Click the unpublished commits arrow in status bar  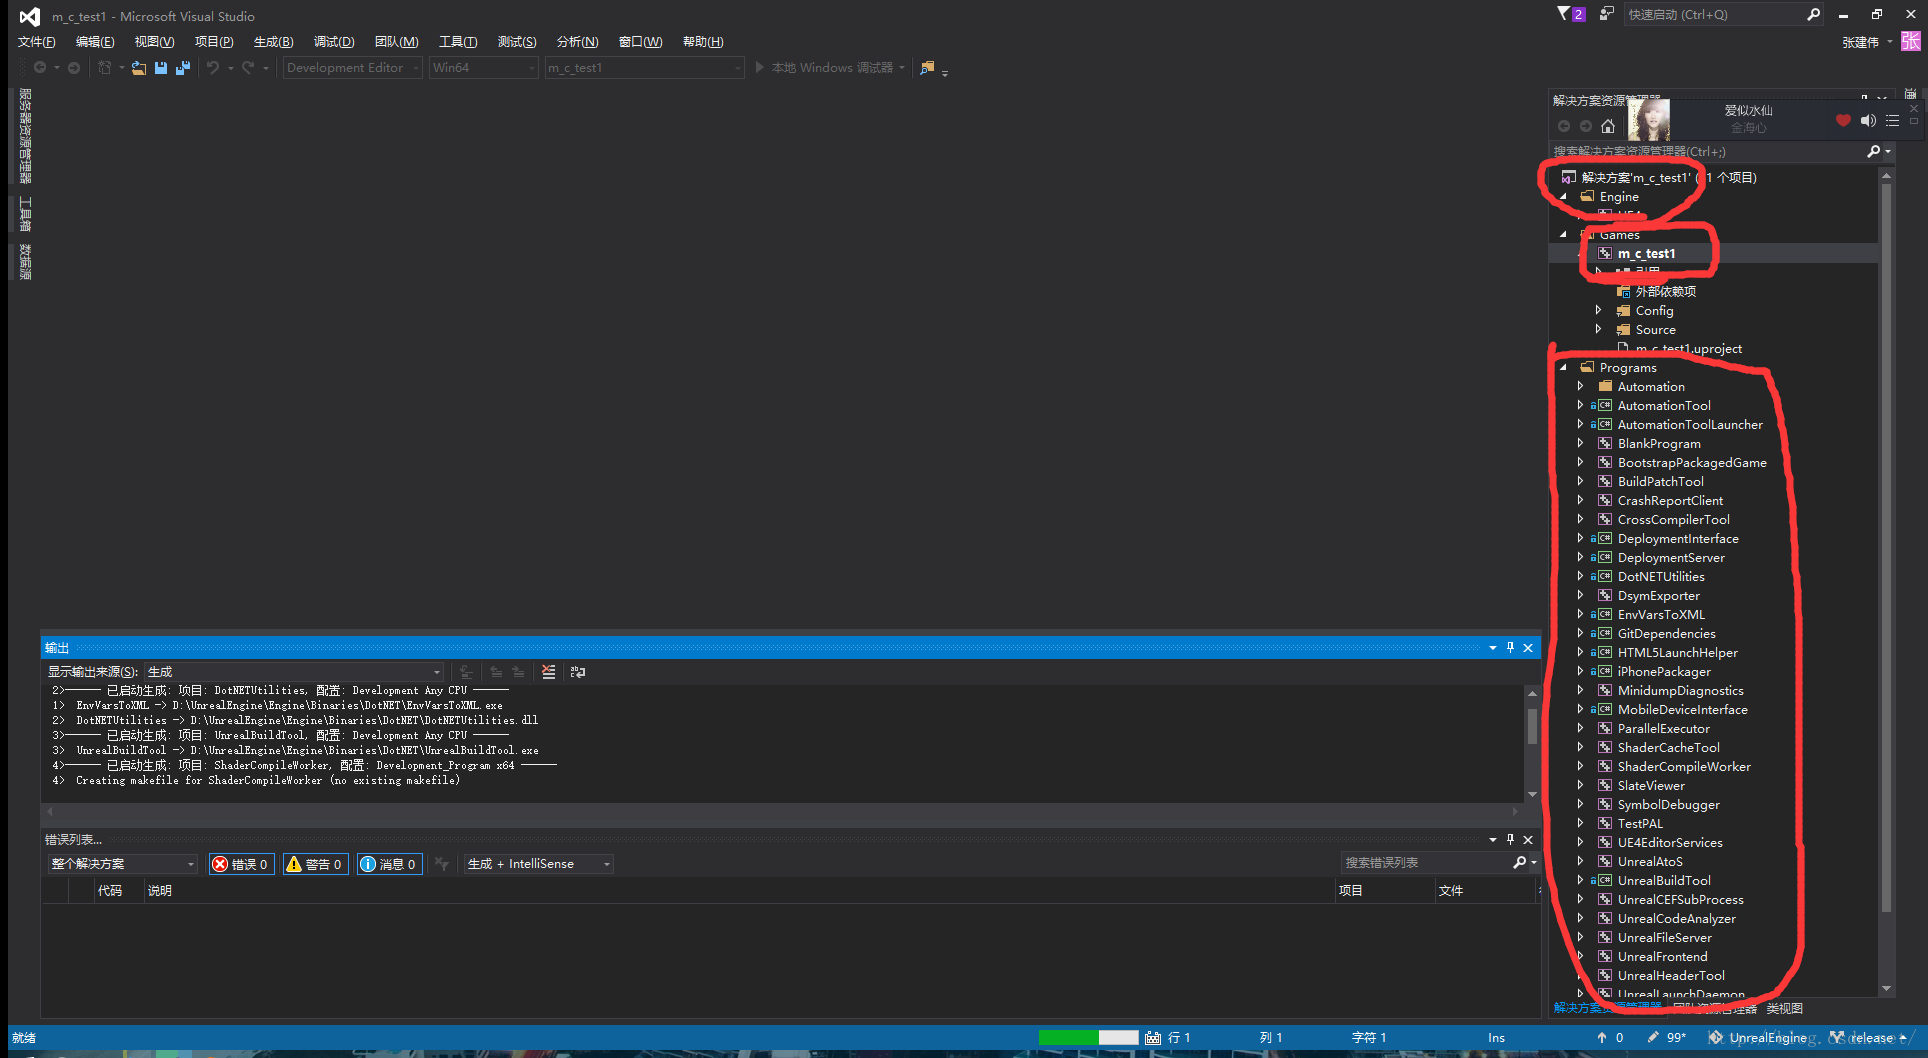click(1601, 1038)
